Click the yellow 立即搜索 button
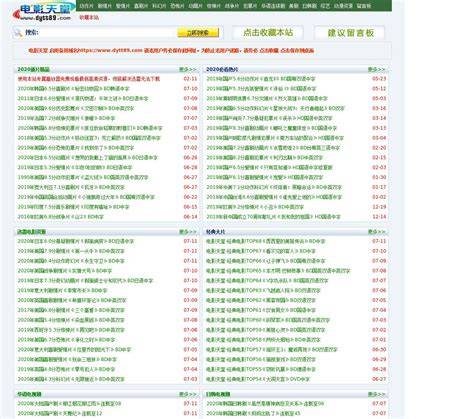This screenshot has width=474, height=419. [198, 33]
